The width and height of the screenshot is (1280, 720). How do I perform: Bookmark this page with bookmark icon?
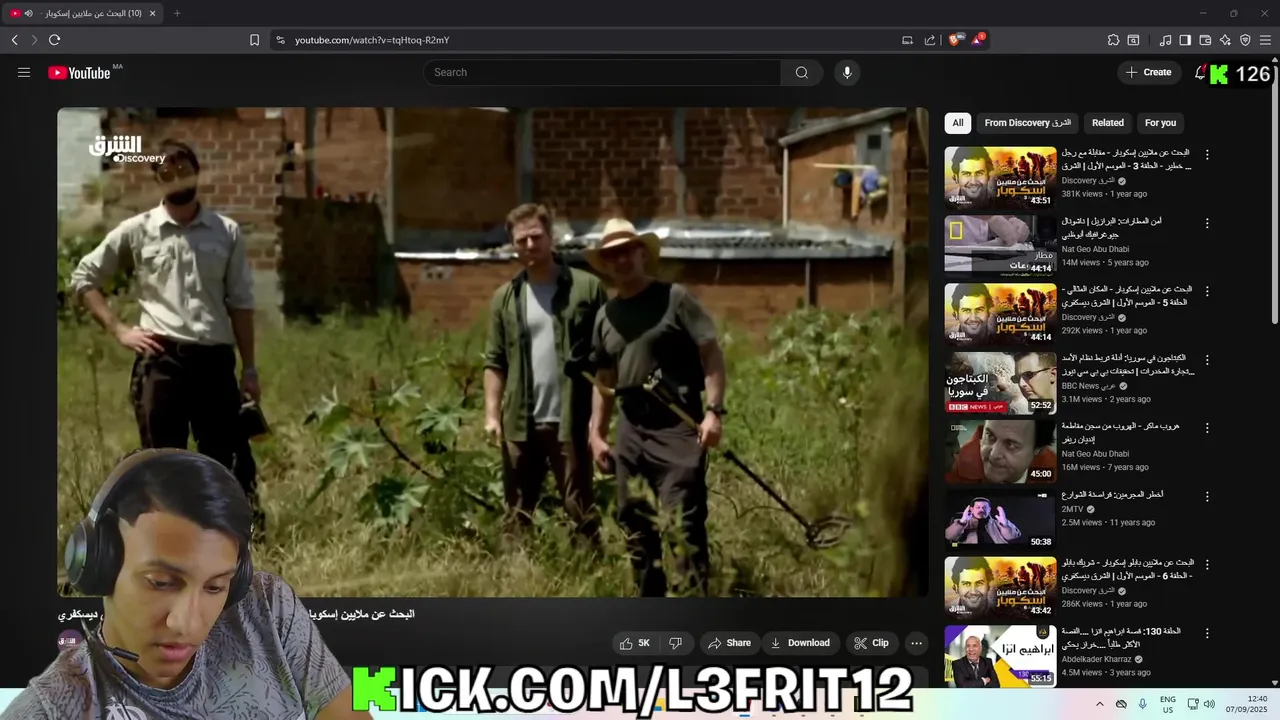[x=254, y=40]
